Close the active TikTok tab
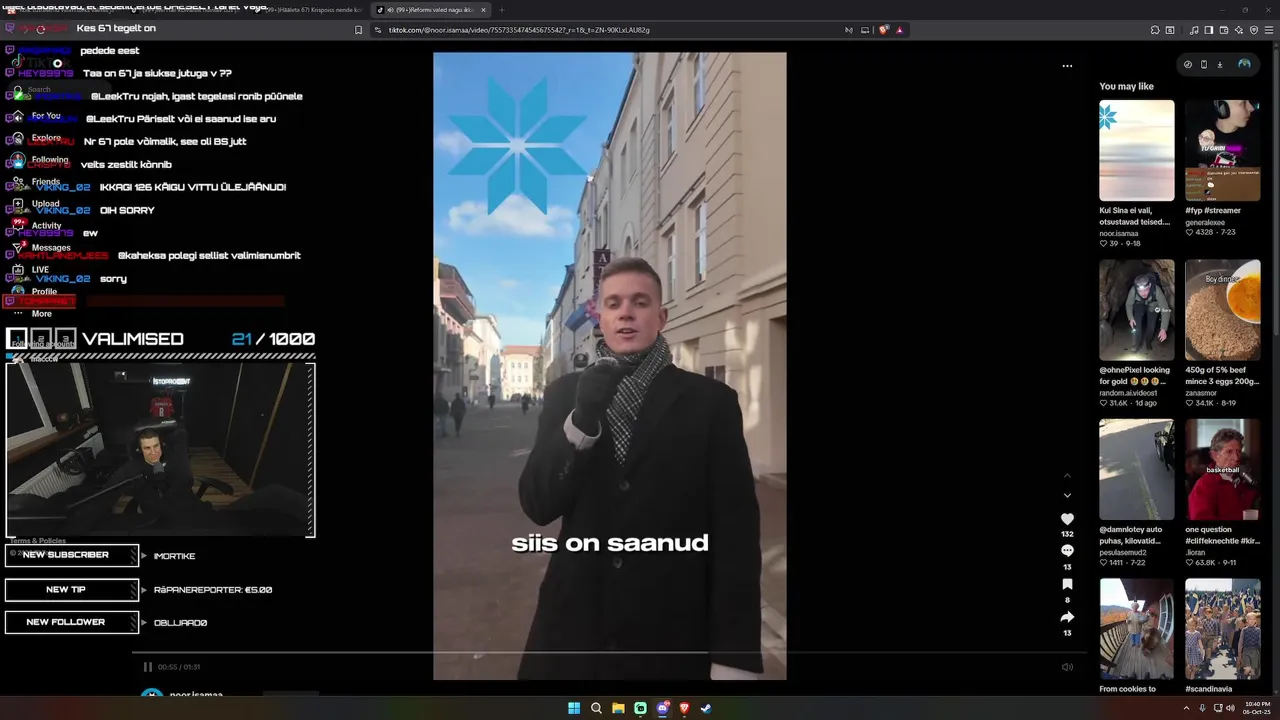The width and height of the screenshot is (1280, 720). point(483,10)
